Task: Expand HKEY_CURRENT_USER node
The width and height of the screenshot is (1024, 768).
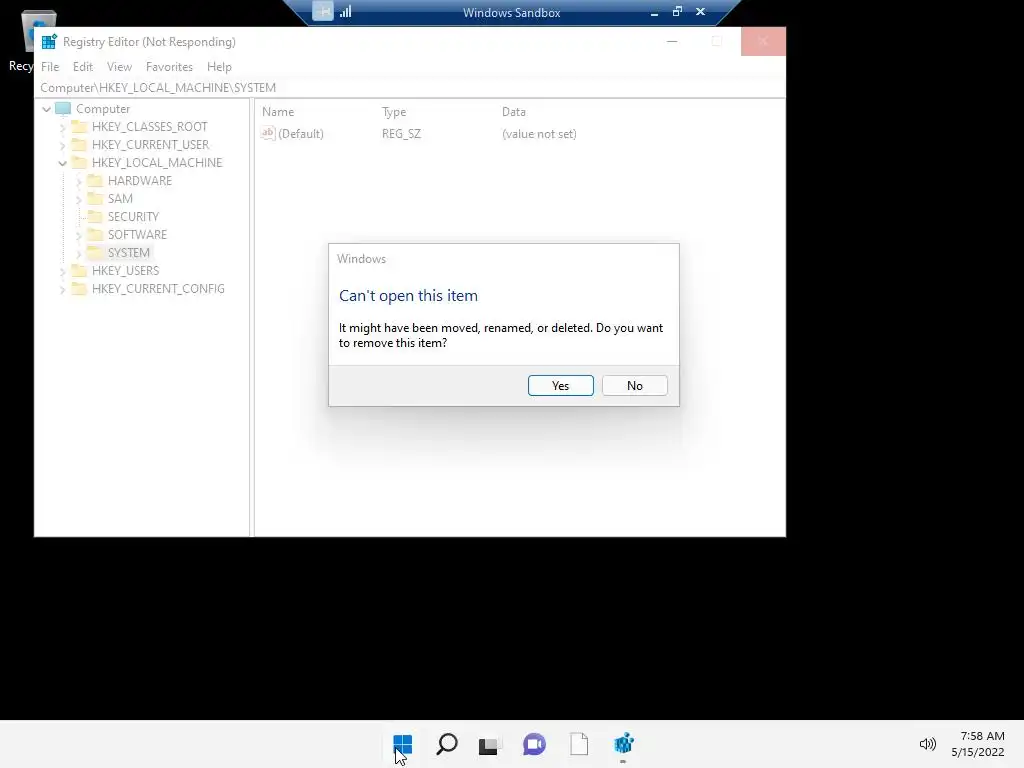Action: tap(63, 145)
